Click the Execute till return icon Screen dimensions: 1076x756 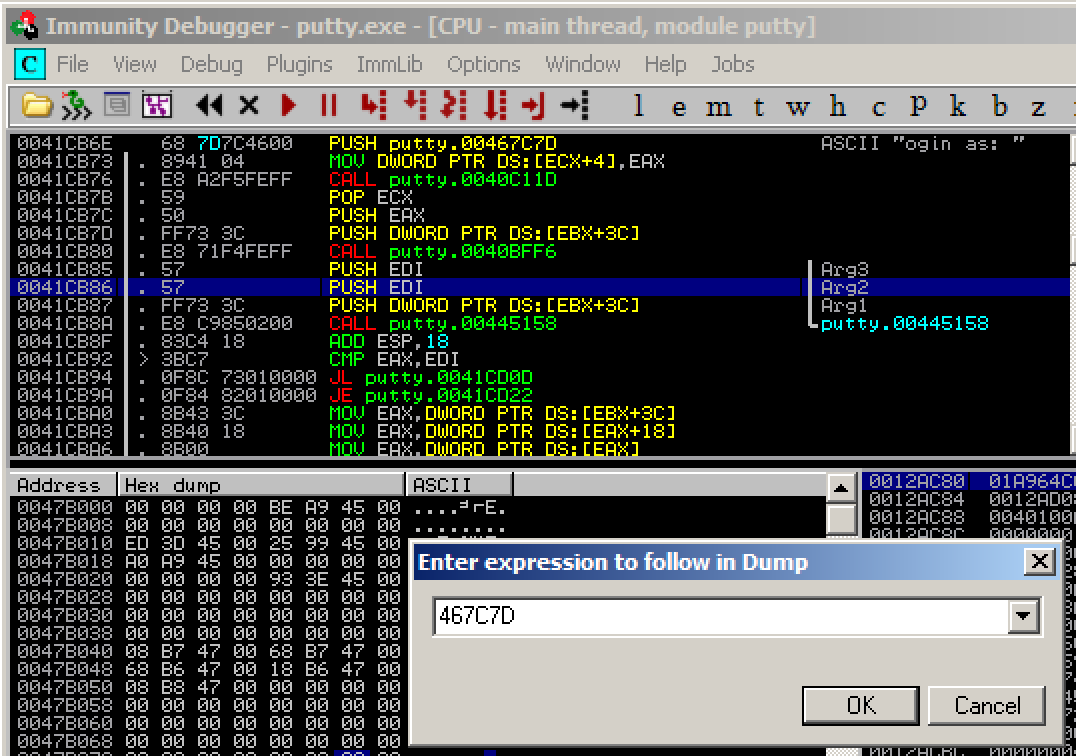point(533,106)
